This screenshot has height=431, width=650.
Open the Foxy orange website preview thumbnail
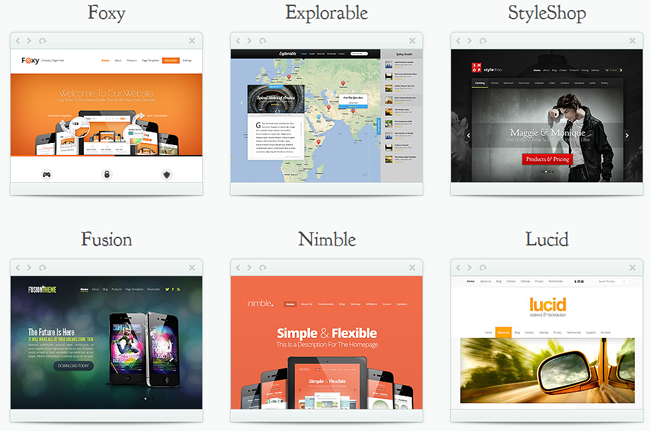point(107,116)
